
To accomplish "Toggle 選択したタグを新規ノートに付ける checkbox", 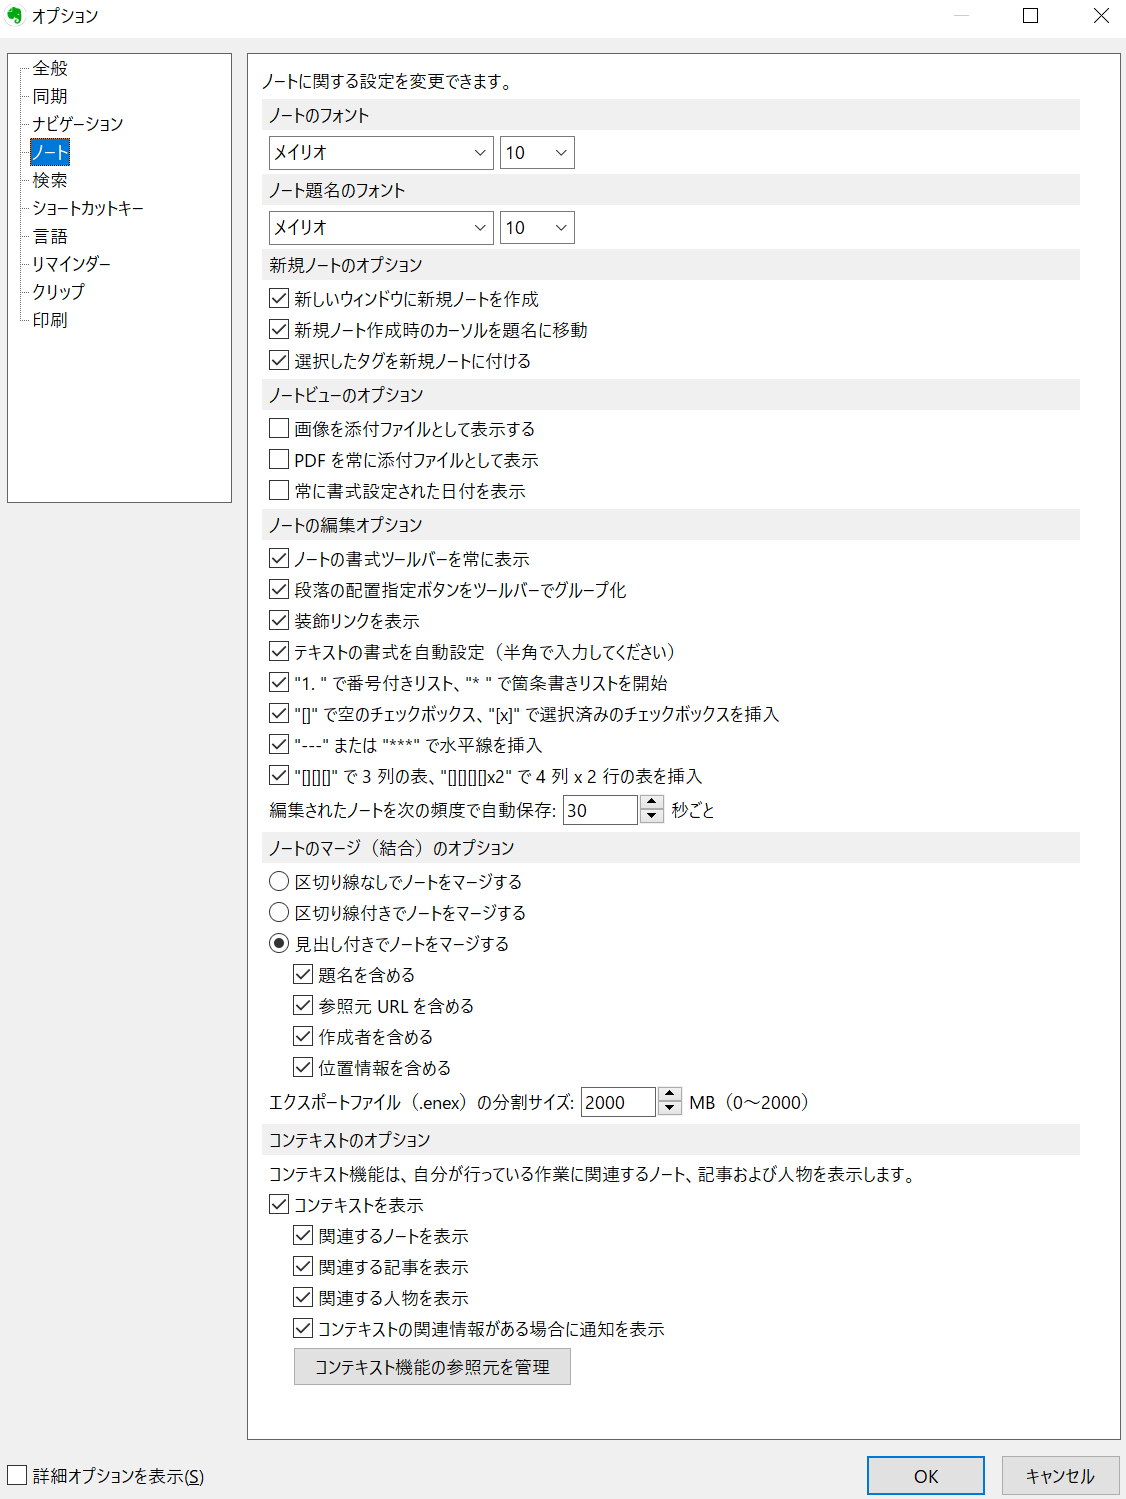I will 279,360.
